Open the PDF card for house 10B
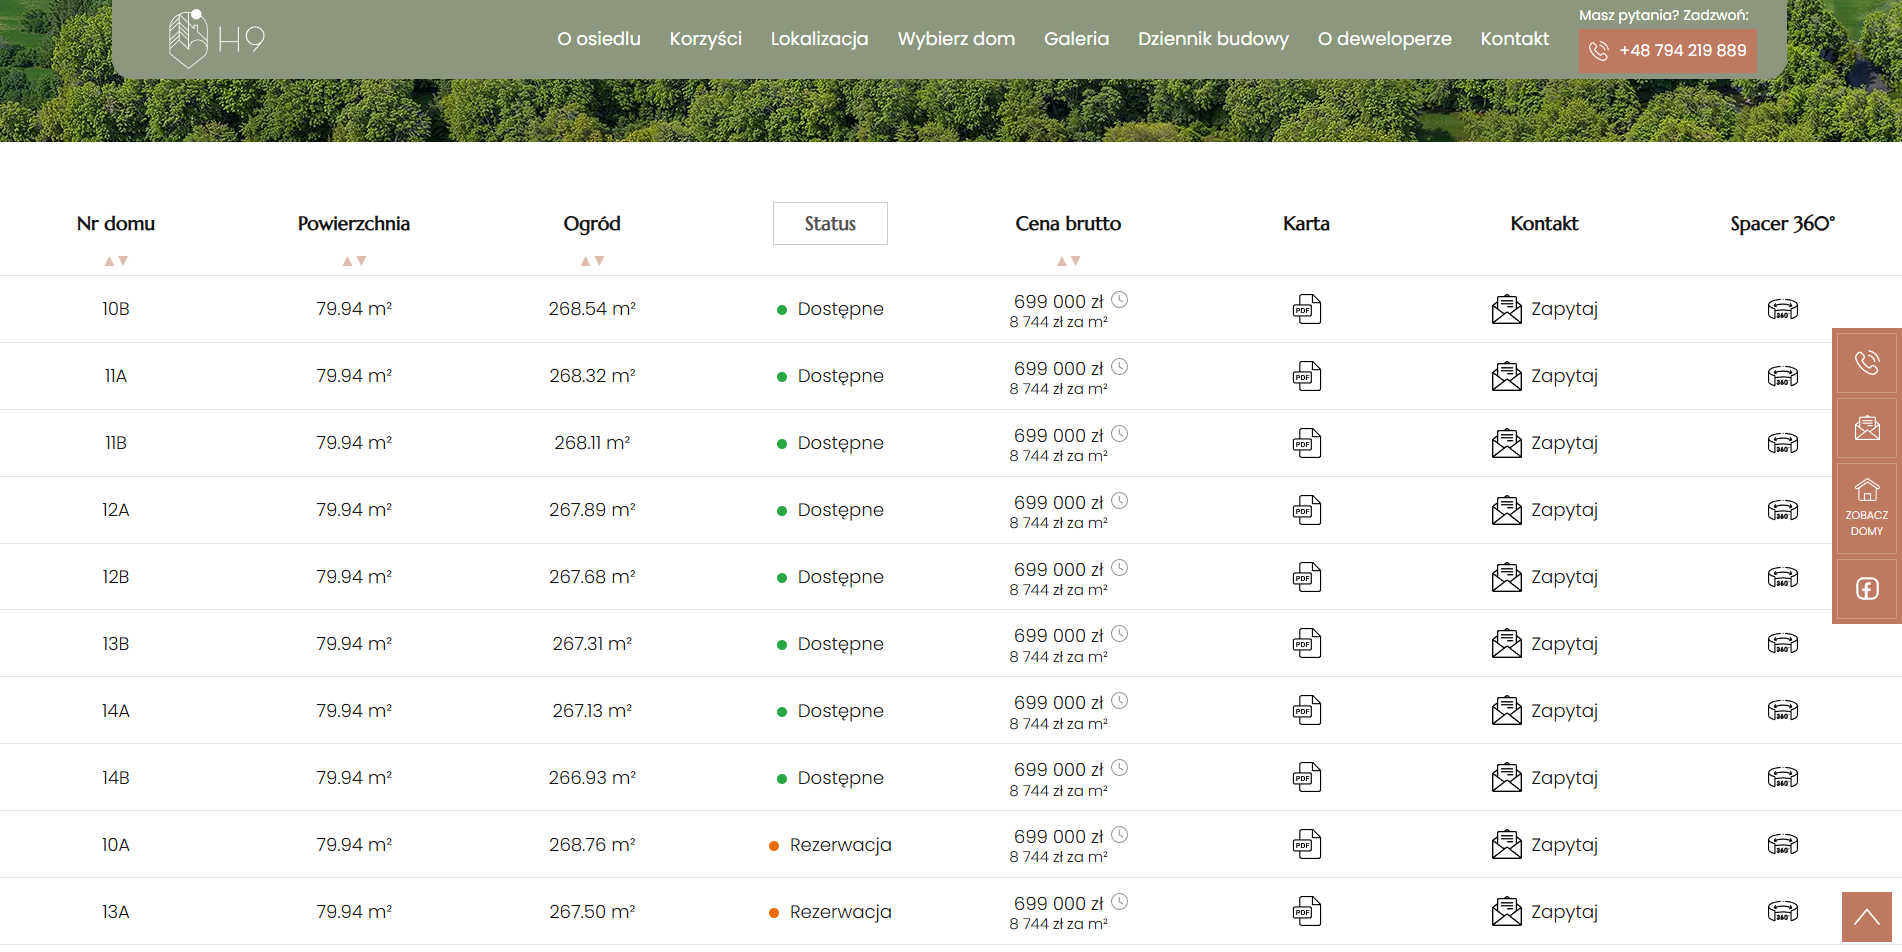 [1306, 309]
